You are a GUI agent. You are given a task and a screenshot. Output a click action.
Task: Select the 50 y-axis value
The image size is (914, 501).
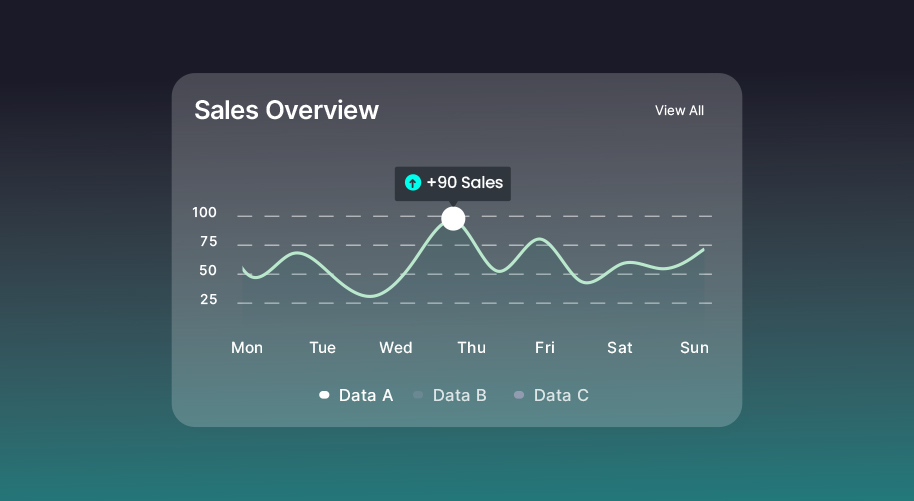[208, 270]
